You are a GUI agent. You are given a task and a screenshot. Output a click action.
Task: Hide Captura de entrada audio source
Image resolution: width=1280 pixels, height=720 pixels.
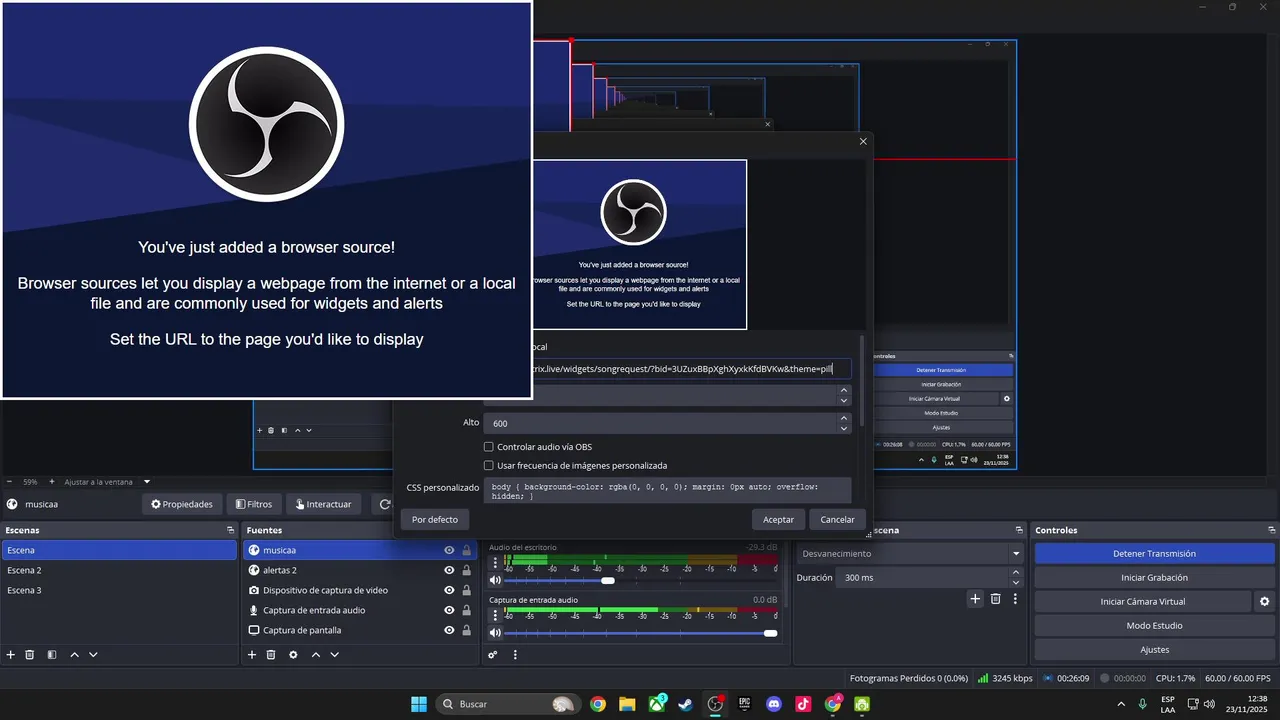449,610
